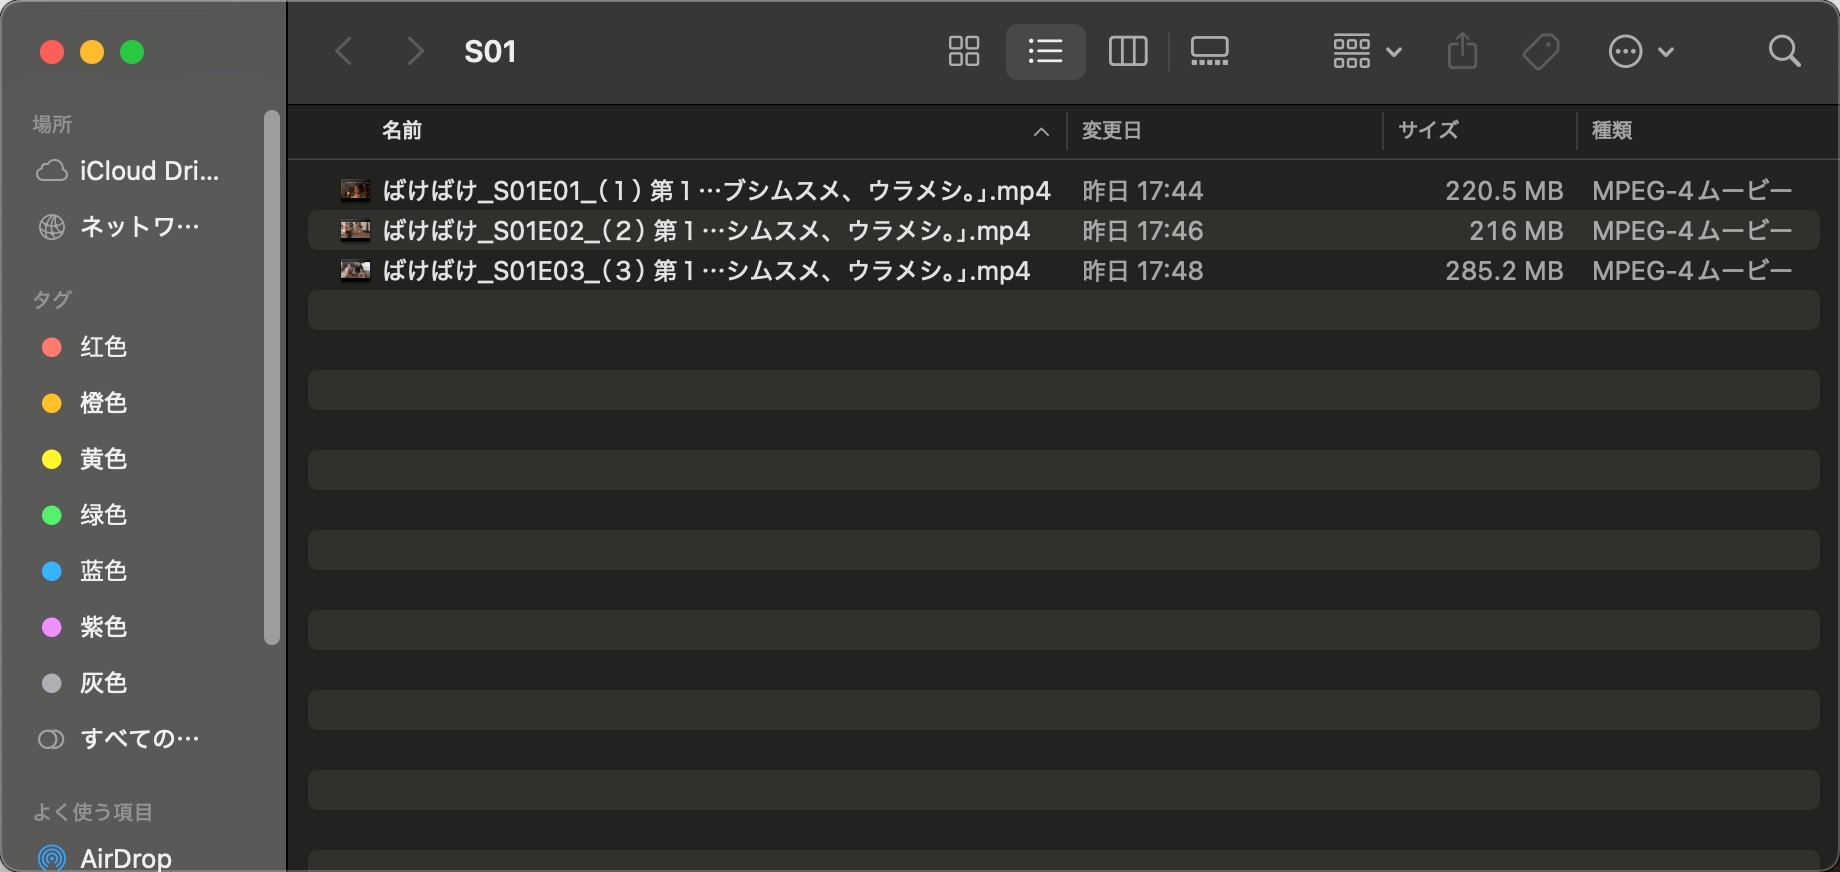1840x872 pixels.
Task: Click the Tags toolbar icon
Action: click(x=1541, y=51)
